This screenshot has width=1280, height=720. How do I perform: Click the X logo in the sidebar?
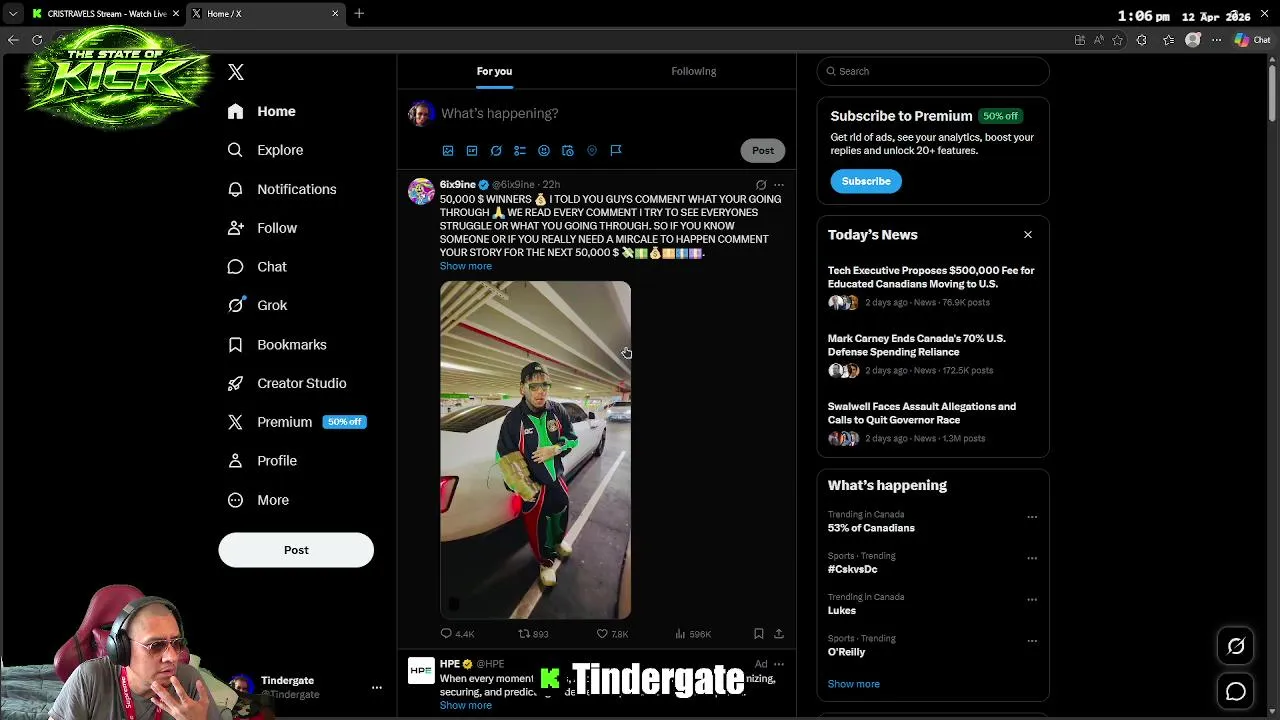[x=236, y=72]
